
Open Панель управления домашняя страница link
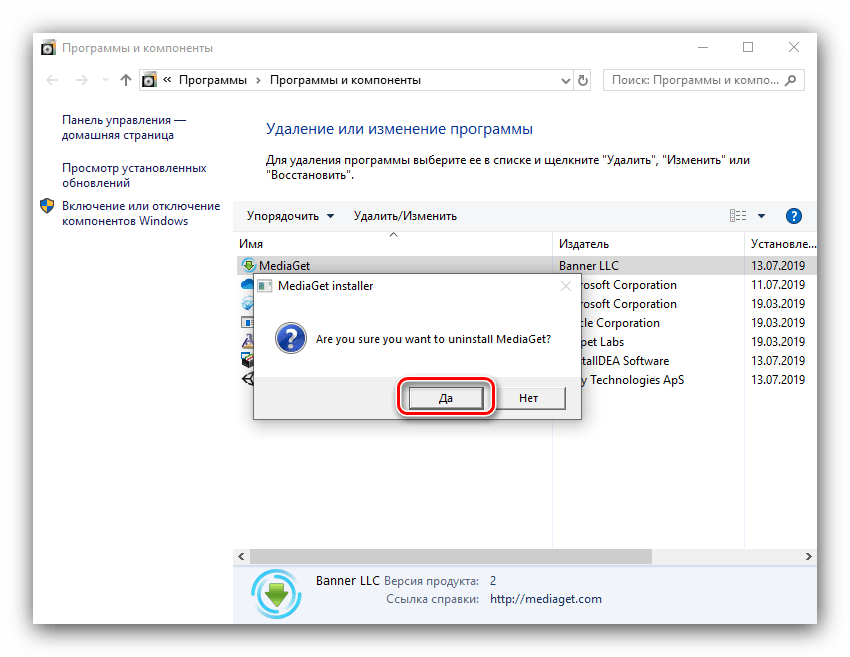123,127
